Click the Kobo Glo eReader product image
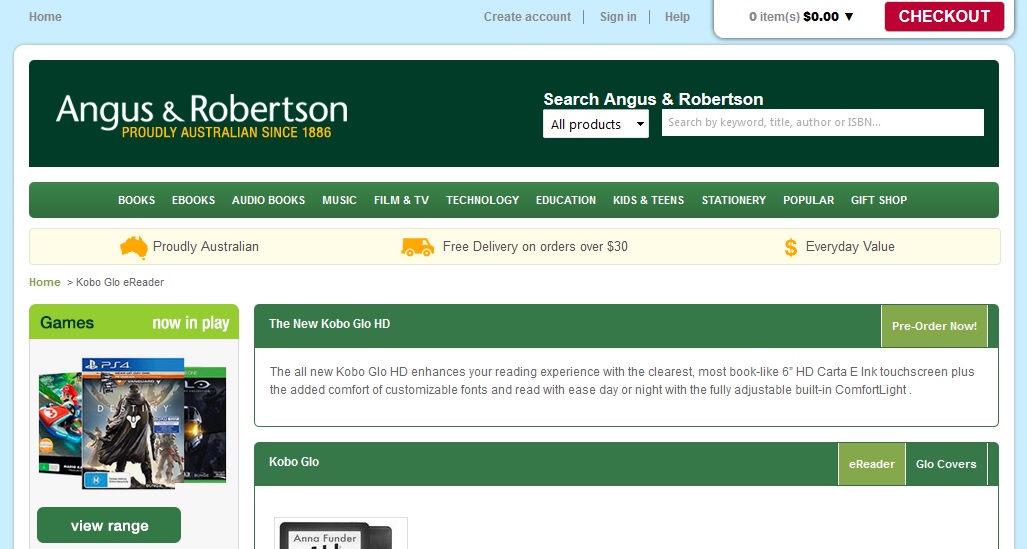The height and width of the screenshot is (549, 1027). point(341,533)
